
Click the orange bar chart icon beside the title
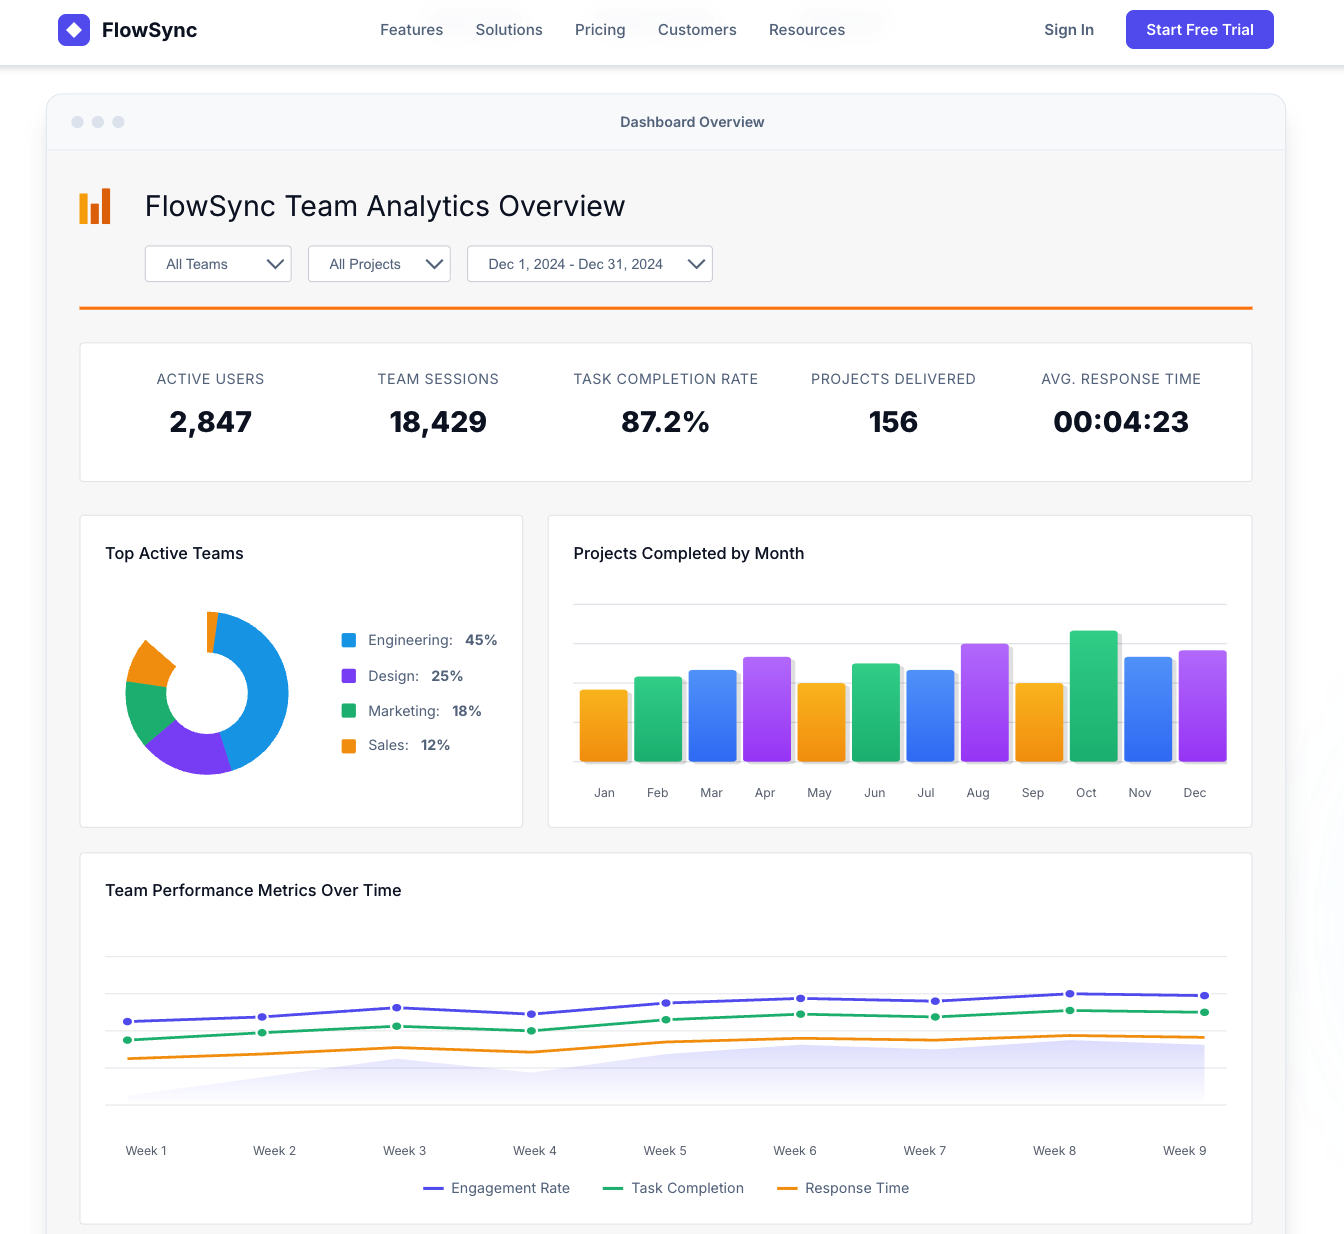(x=94, y=206)
